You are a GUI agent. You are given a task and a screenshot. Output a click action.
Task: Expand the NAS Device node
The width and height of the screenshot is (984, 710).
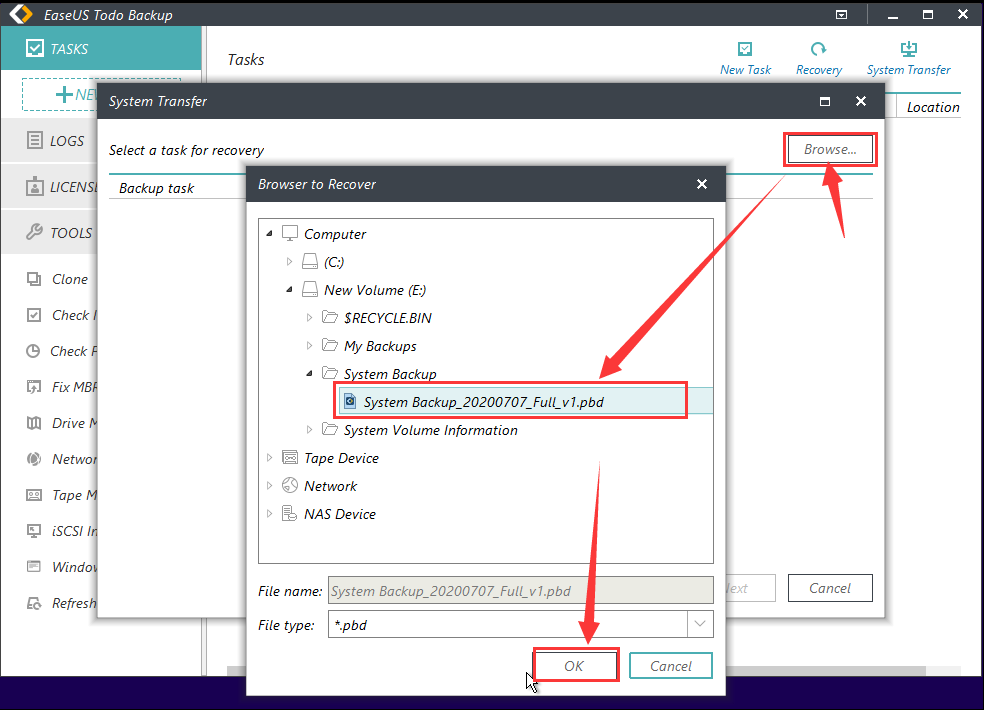click(269, 514)
